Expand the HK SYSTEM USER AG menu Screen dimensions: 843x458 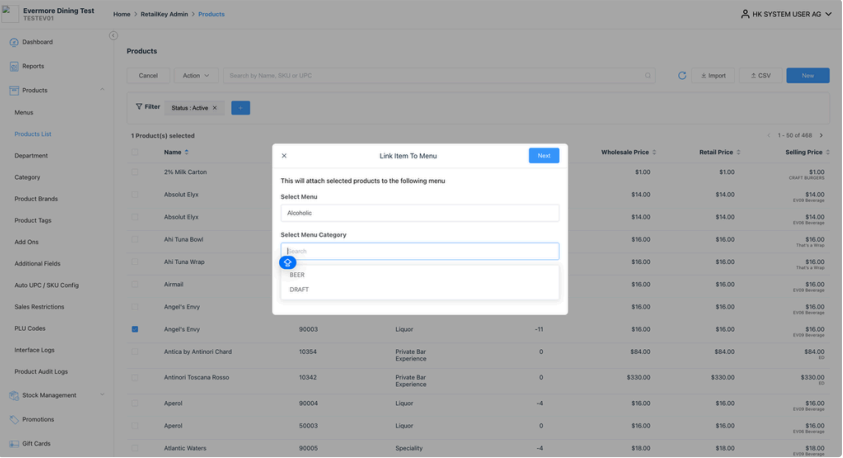point(786,14)
